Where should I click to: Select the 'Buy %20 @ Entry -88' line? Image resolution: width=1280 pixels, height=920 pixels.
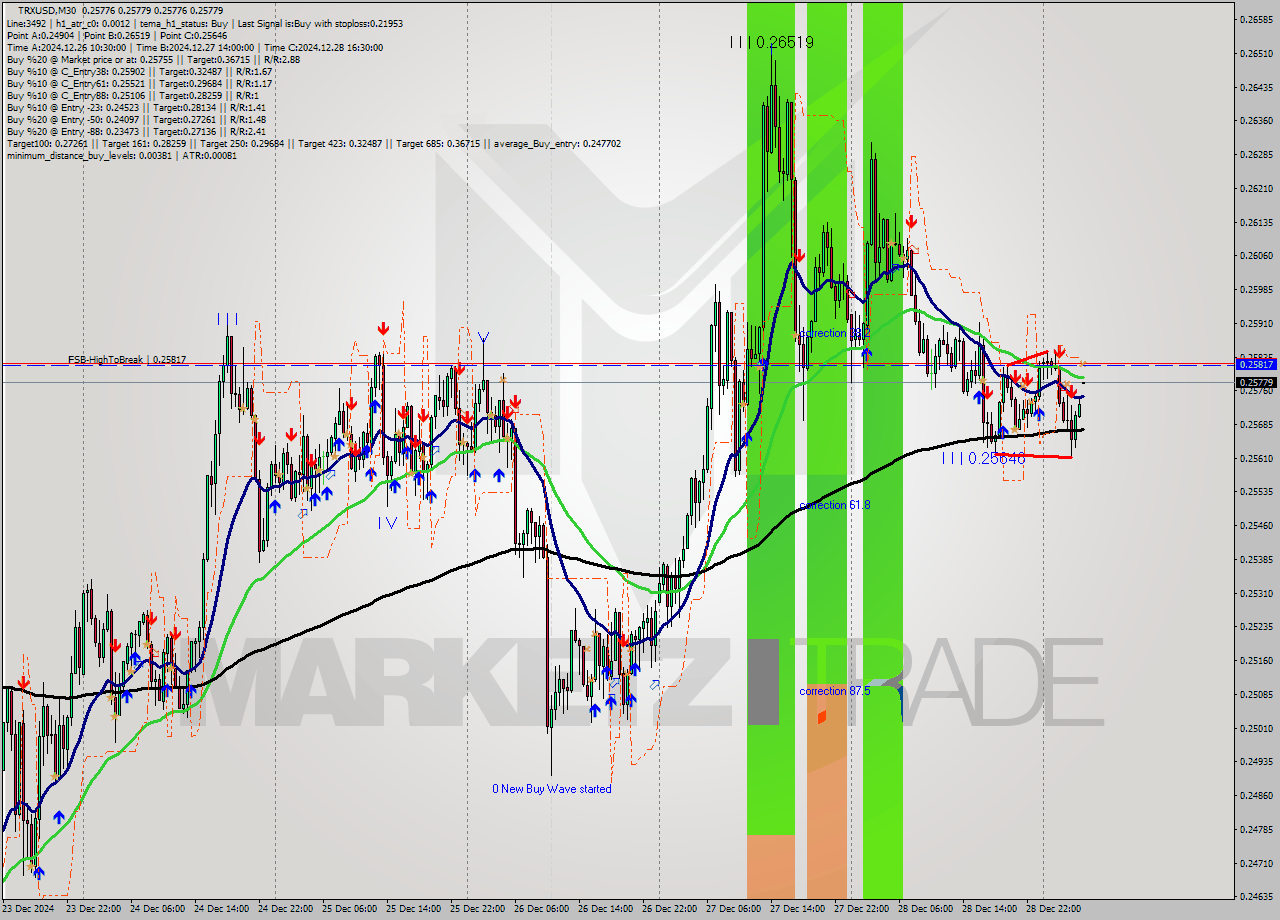pyautogui.click(x=136, y=131)
